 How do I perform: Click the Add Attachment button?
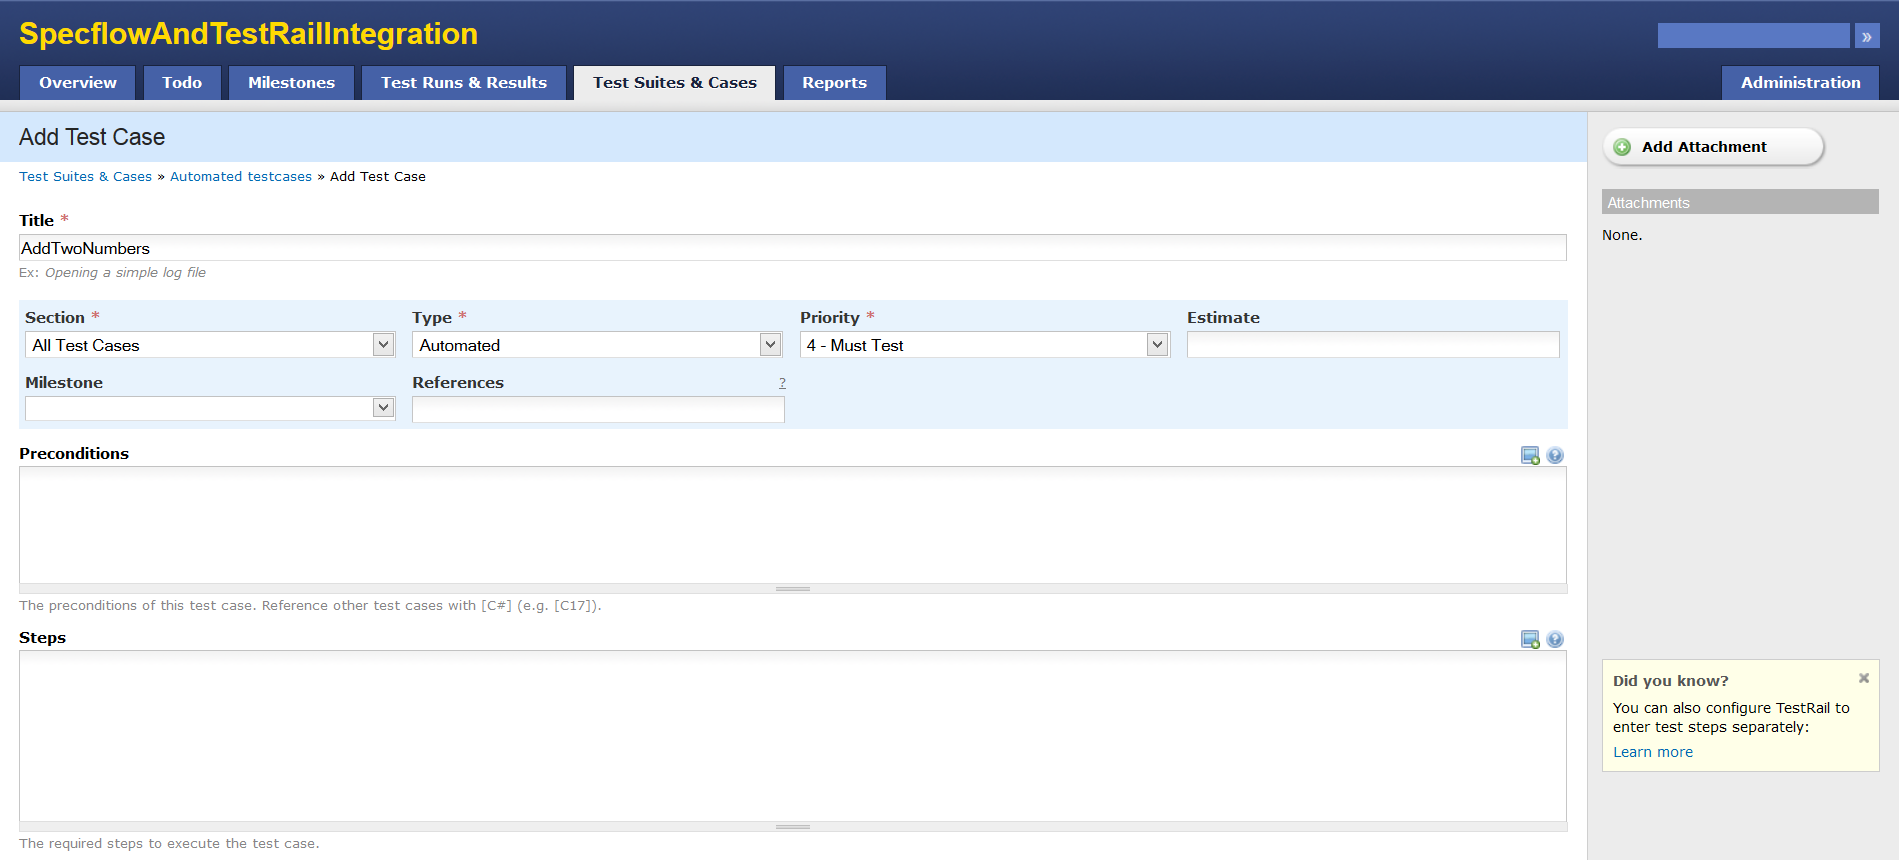(1713, 147)
